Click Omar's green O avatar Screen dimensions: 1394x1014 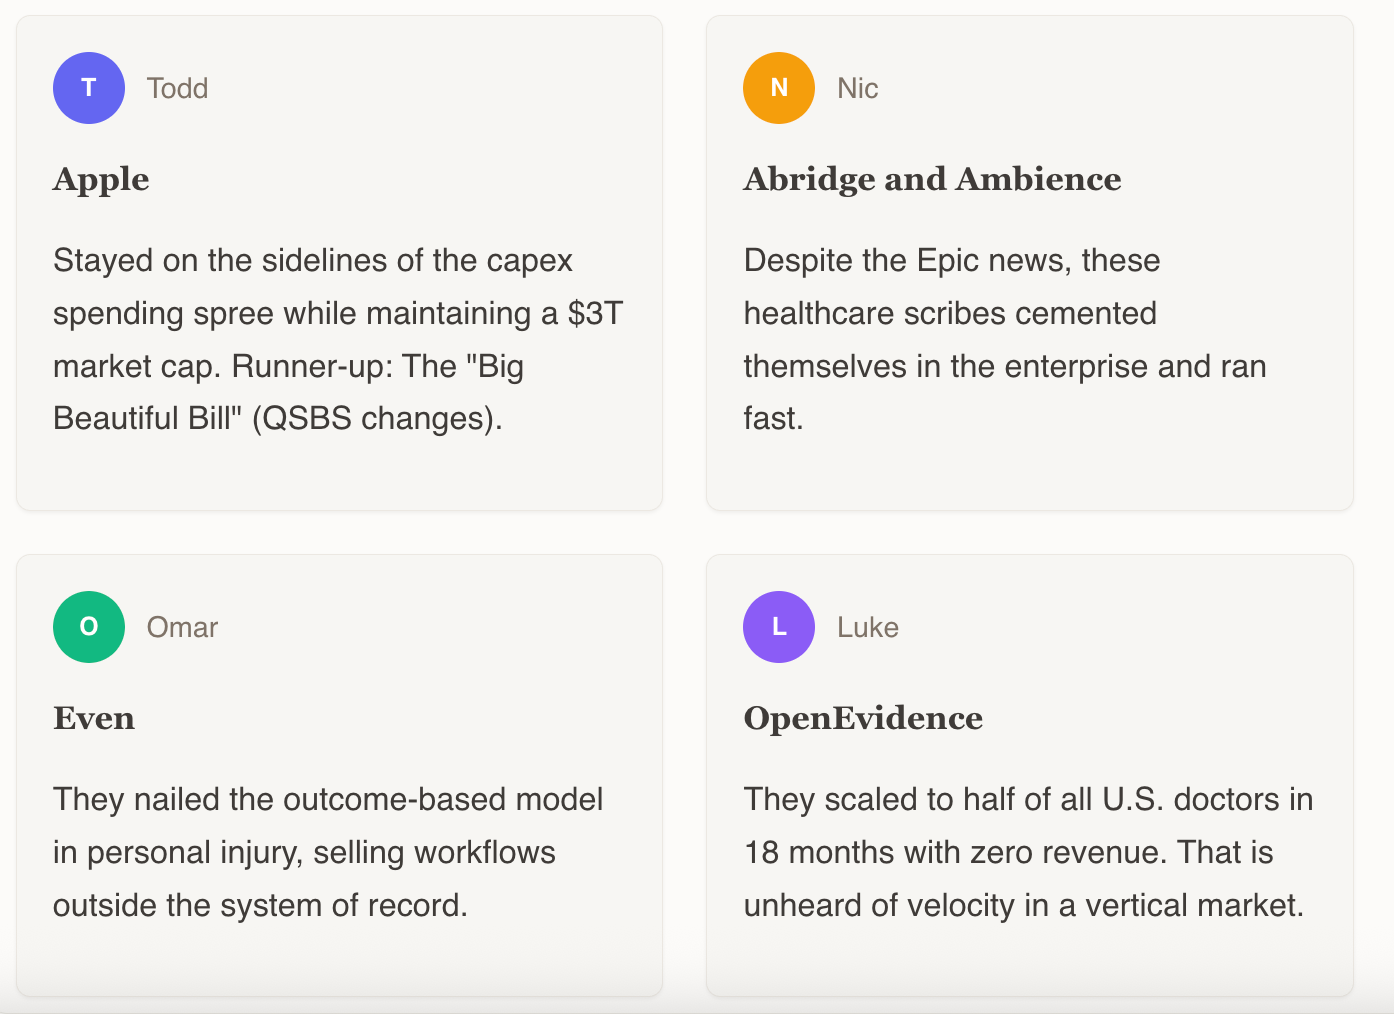coord(89,627)
